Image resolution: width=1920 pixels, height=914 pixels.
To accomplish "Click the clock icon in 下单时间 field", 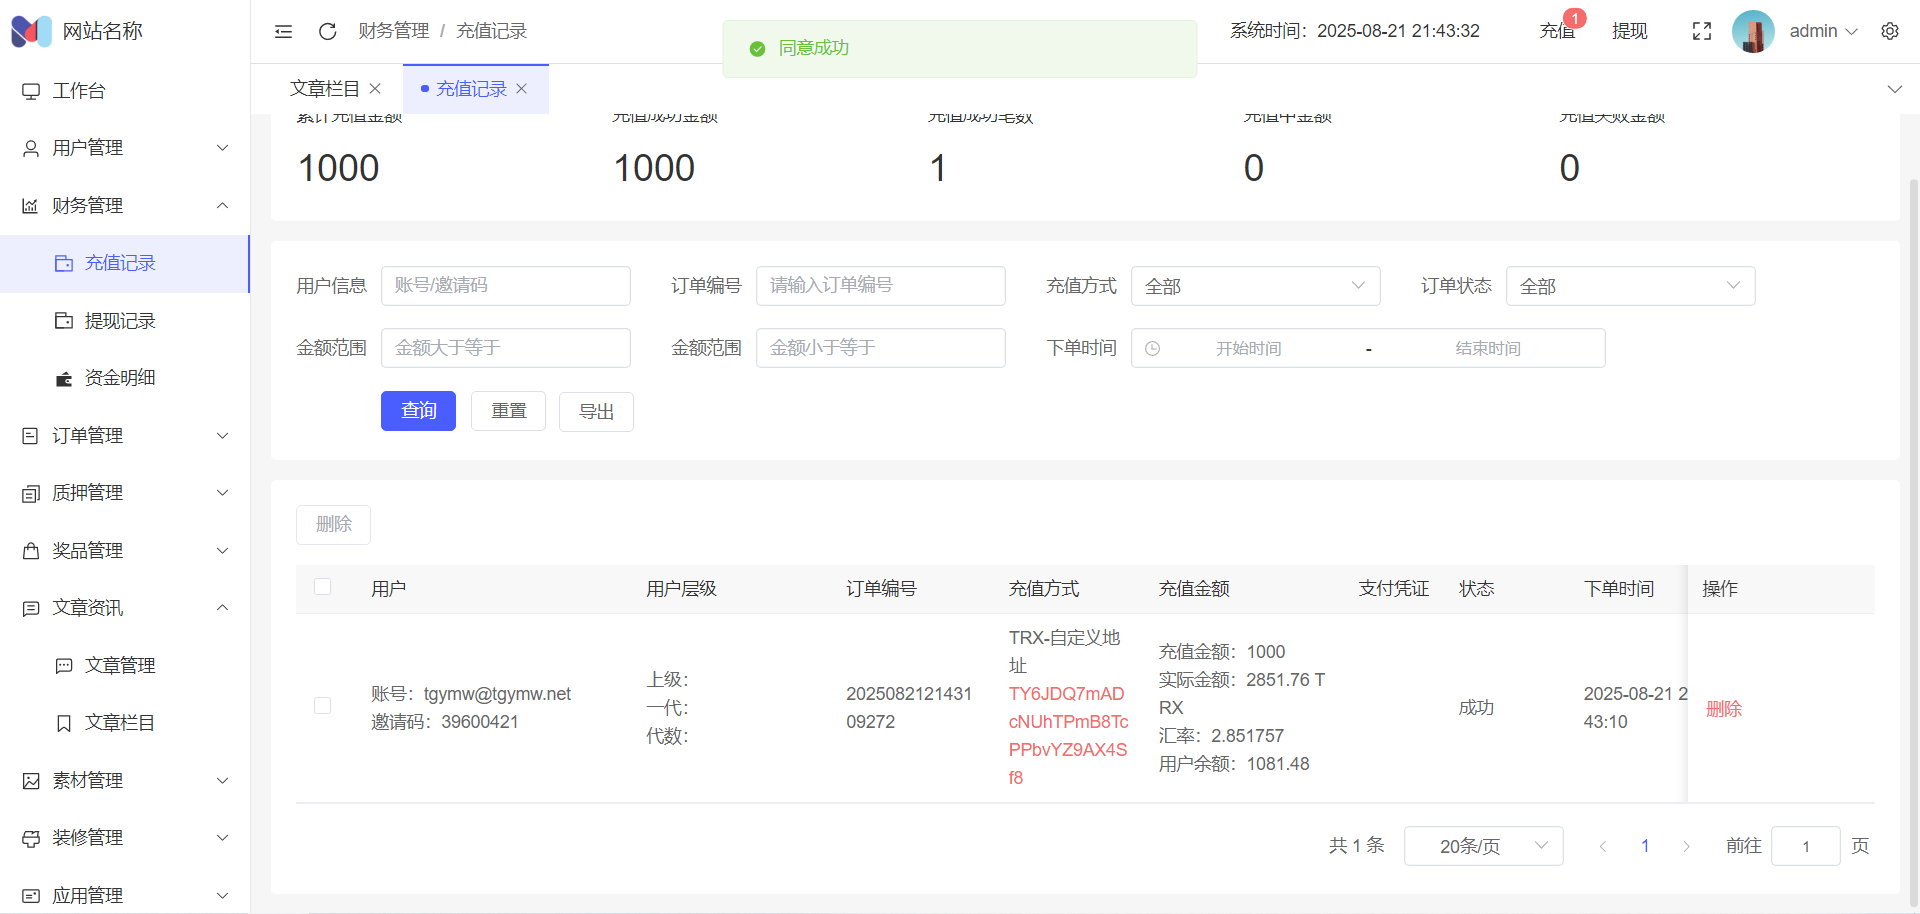I will pyautogui.click(x=1152, y=349).
